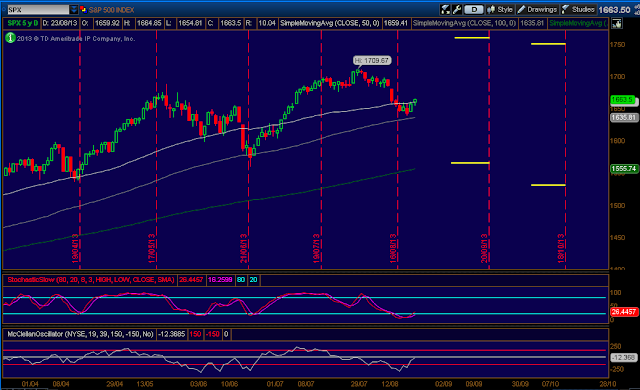The image size is (640, 390).
Task: Click the 1659.92 open value field
Action: pyautogui.click(x=107, y=23)
